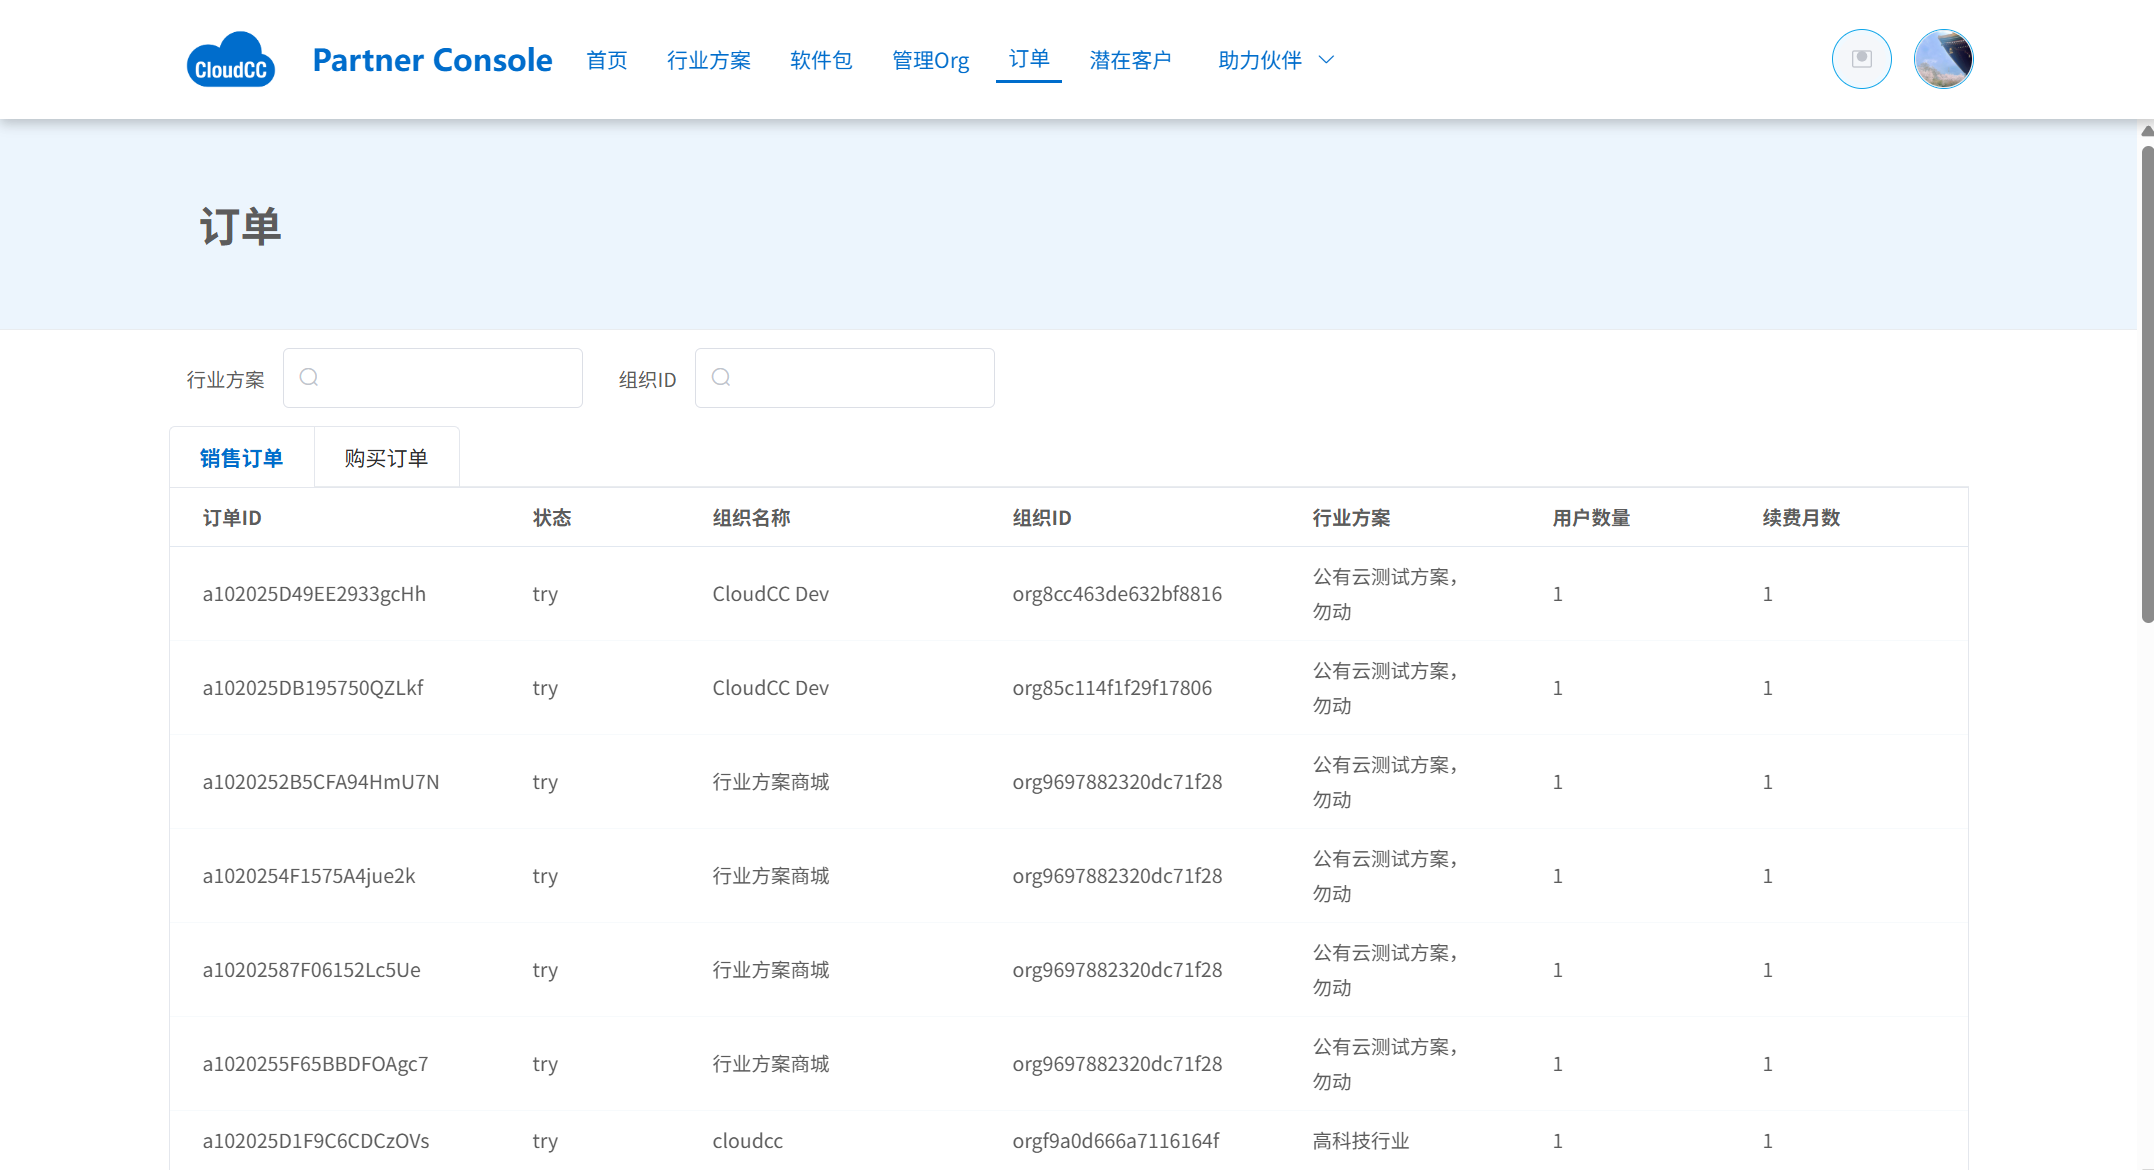The image size is (2154, 1170).
Task: Click Partner Console title link
Action: click(x=432, y=60)
